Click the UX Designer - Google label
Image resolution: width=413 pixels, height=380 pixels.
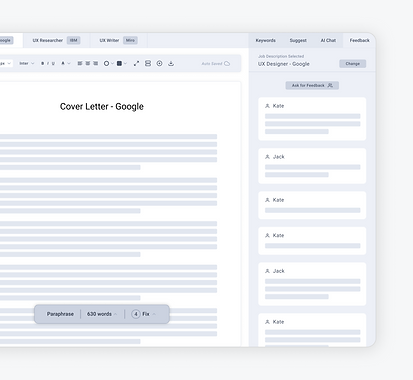284,64
